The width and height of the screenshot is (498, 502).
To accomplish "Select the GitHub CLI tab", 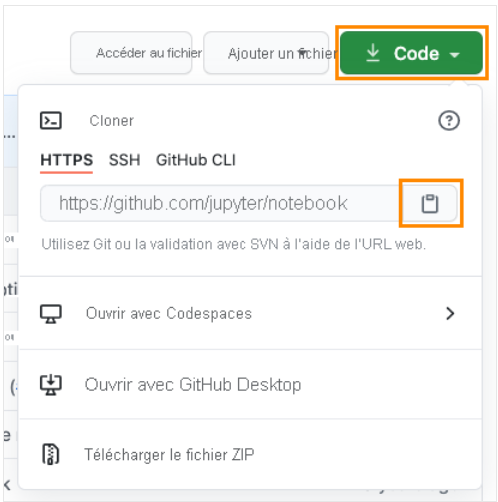I will [x=196, y=160].
